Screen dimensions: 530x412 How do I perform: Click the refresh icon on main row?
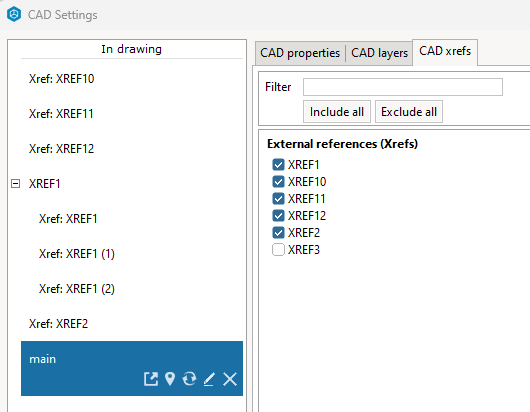point(189,379)
